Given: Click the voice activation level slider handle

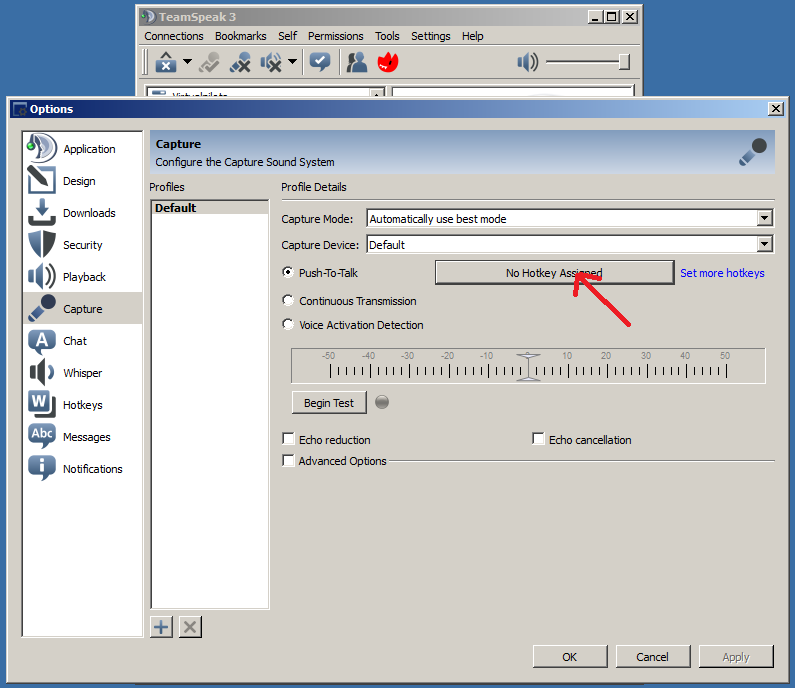Looking at the screenshot, I should tap(528, 367).
